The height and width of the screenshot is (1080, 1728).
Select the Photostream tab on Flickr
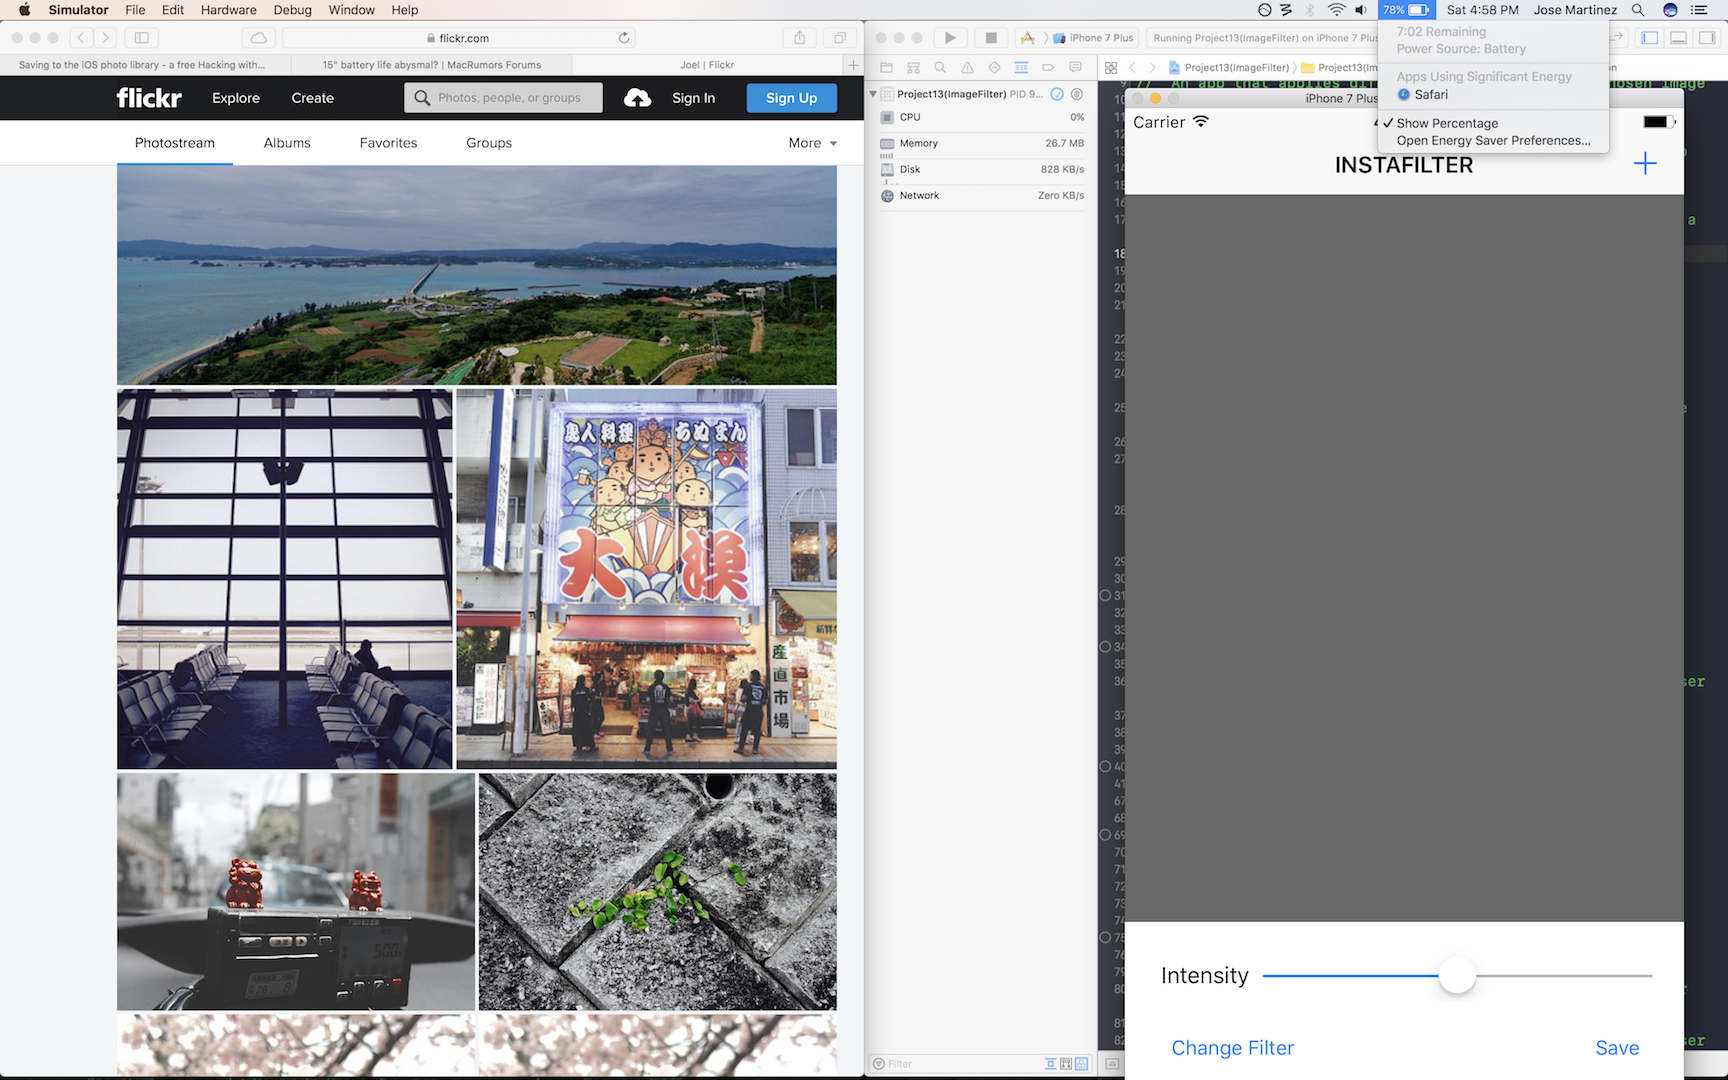175,143
